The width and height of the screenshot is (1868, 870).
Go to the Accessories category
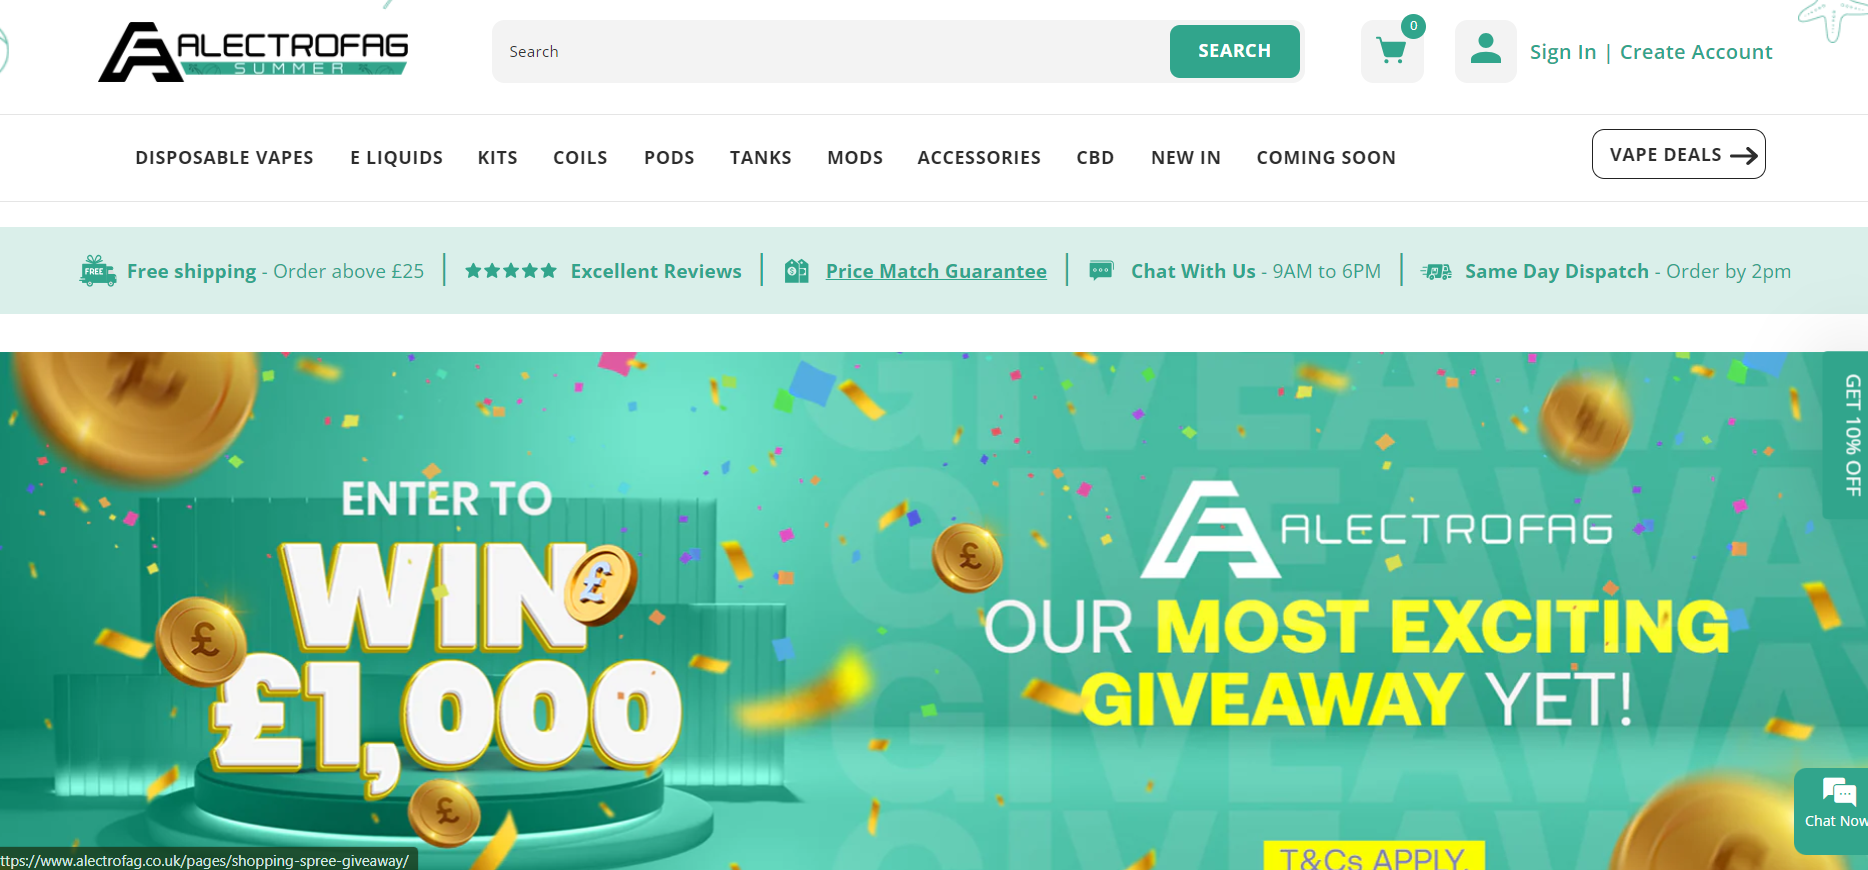[x=979, y=158]
